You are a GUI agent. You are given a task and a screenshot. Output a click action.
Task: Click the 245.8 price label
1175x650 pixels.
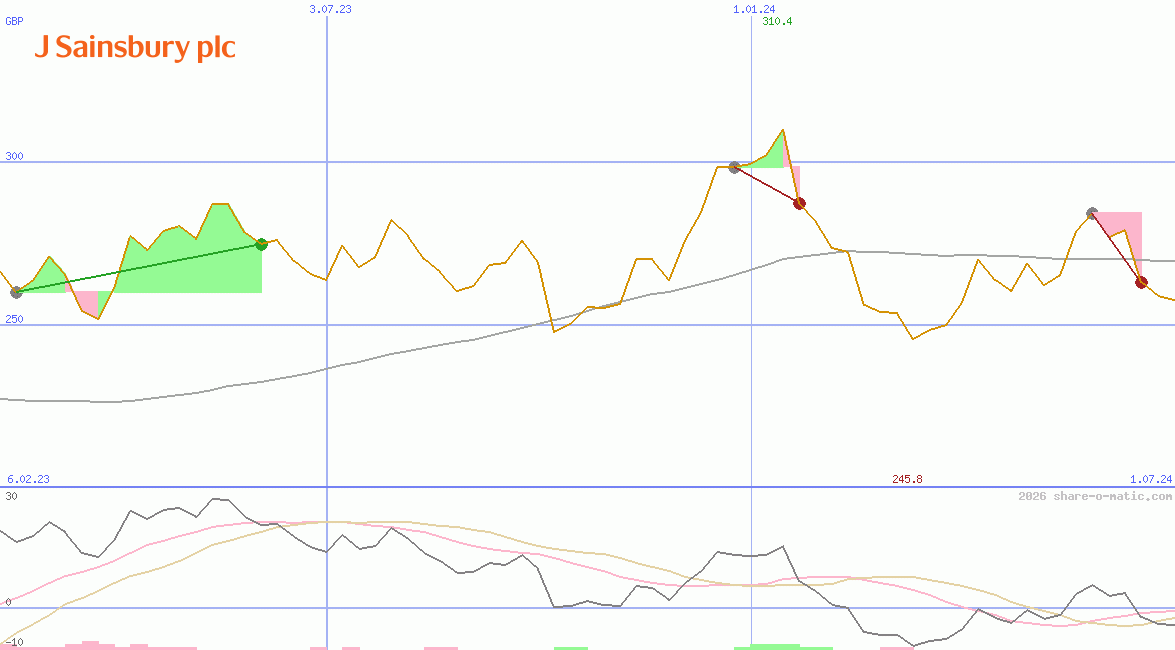[906, 479]
